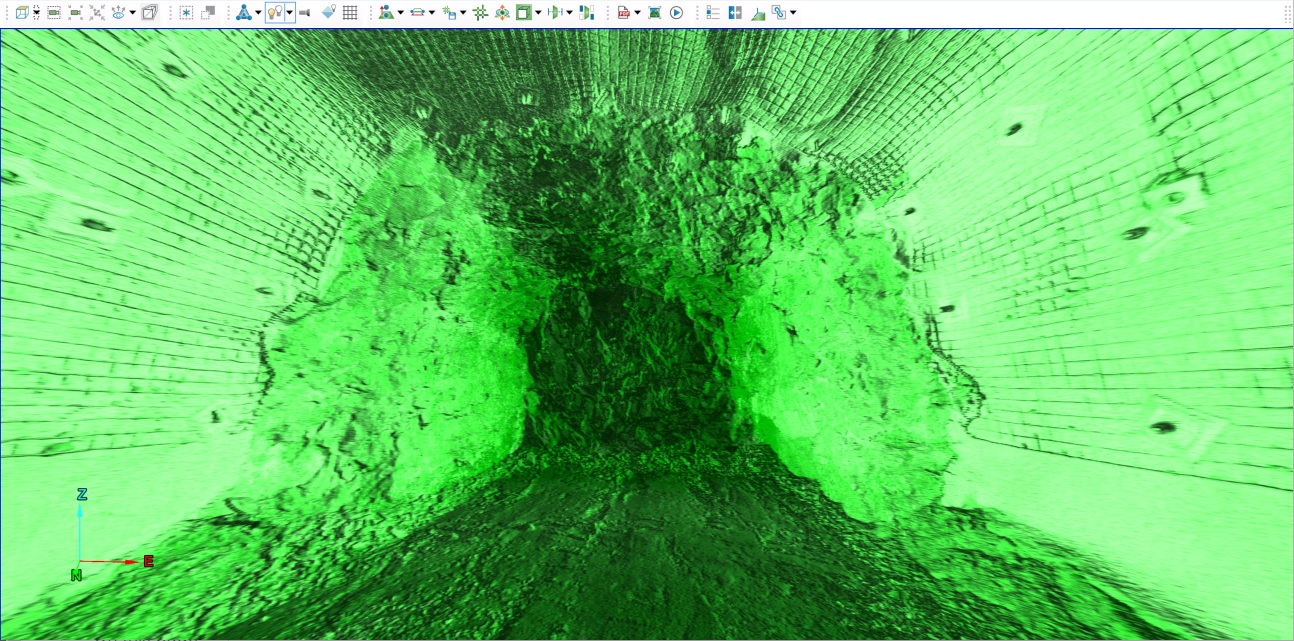
Task: Expand the triangulation mesh tool dropdown
Action: tap(258, 13)
